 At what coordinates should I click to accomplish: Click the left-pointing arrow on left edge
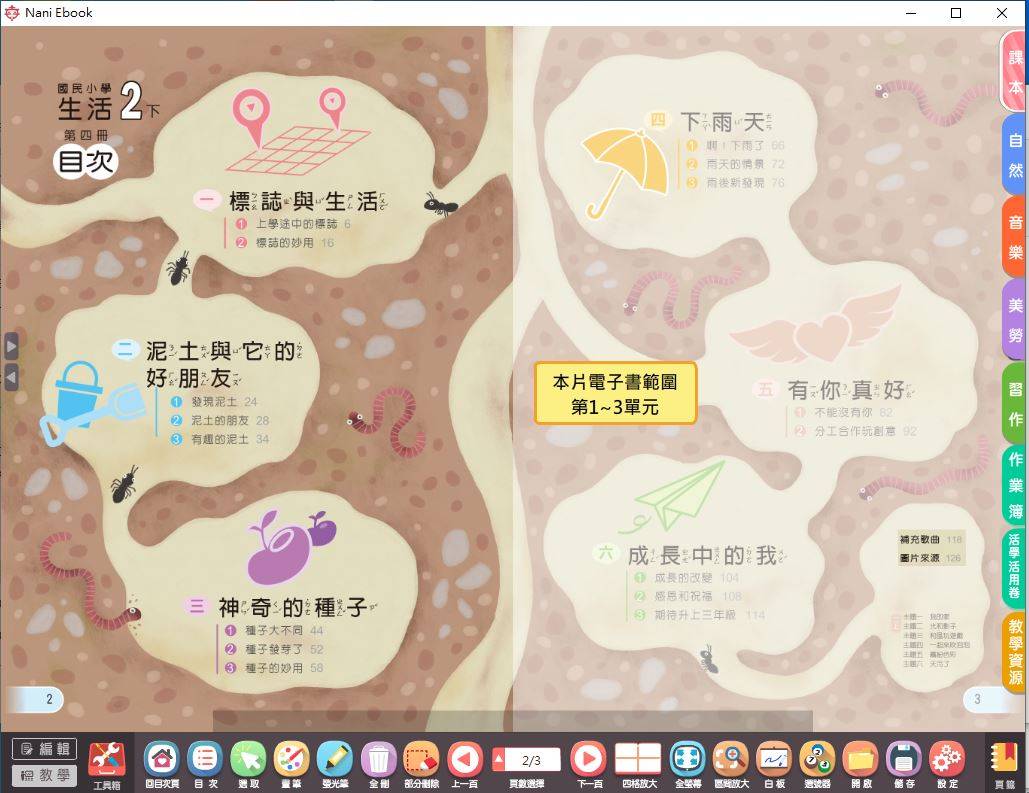[x=11, y=377]
